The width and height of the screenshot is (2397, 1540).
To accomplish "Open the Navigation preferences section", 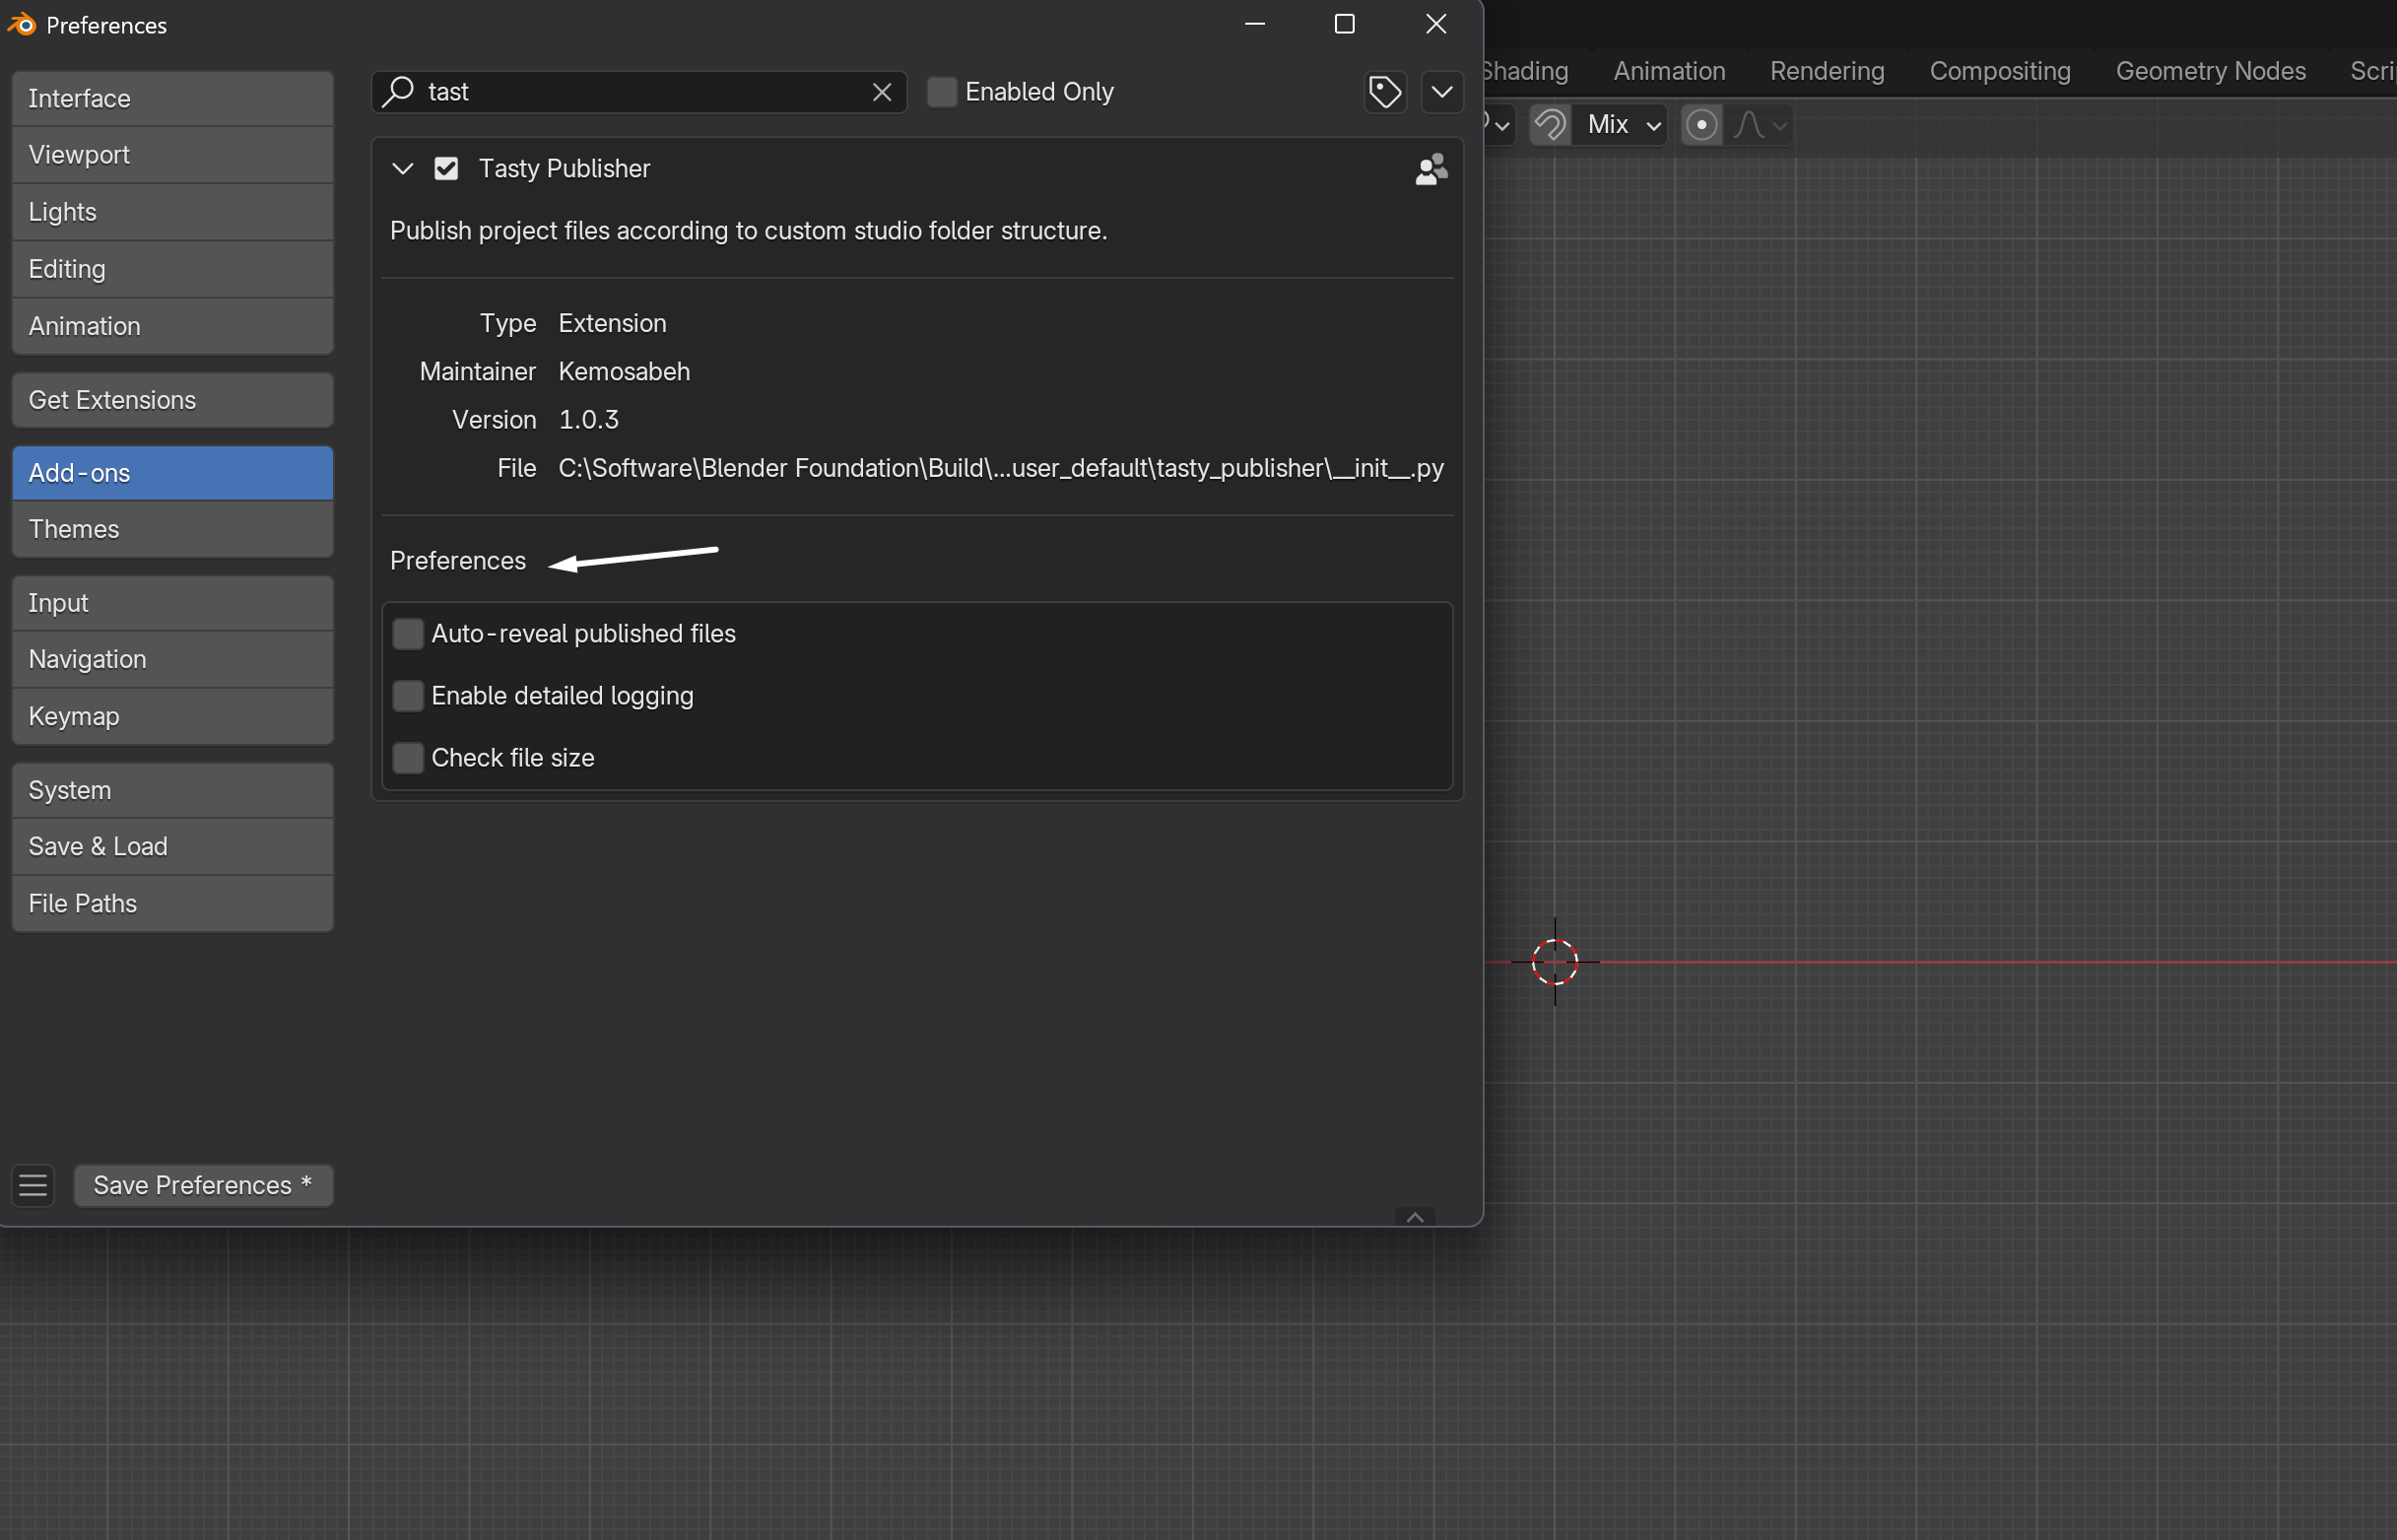I will point(172,659).
